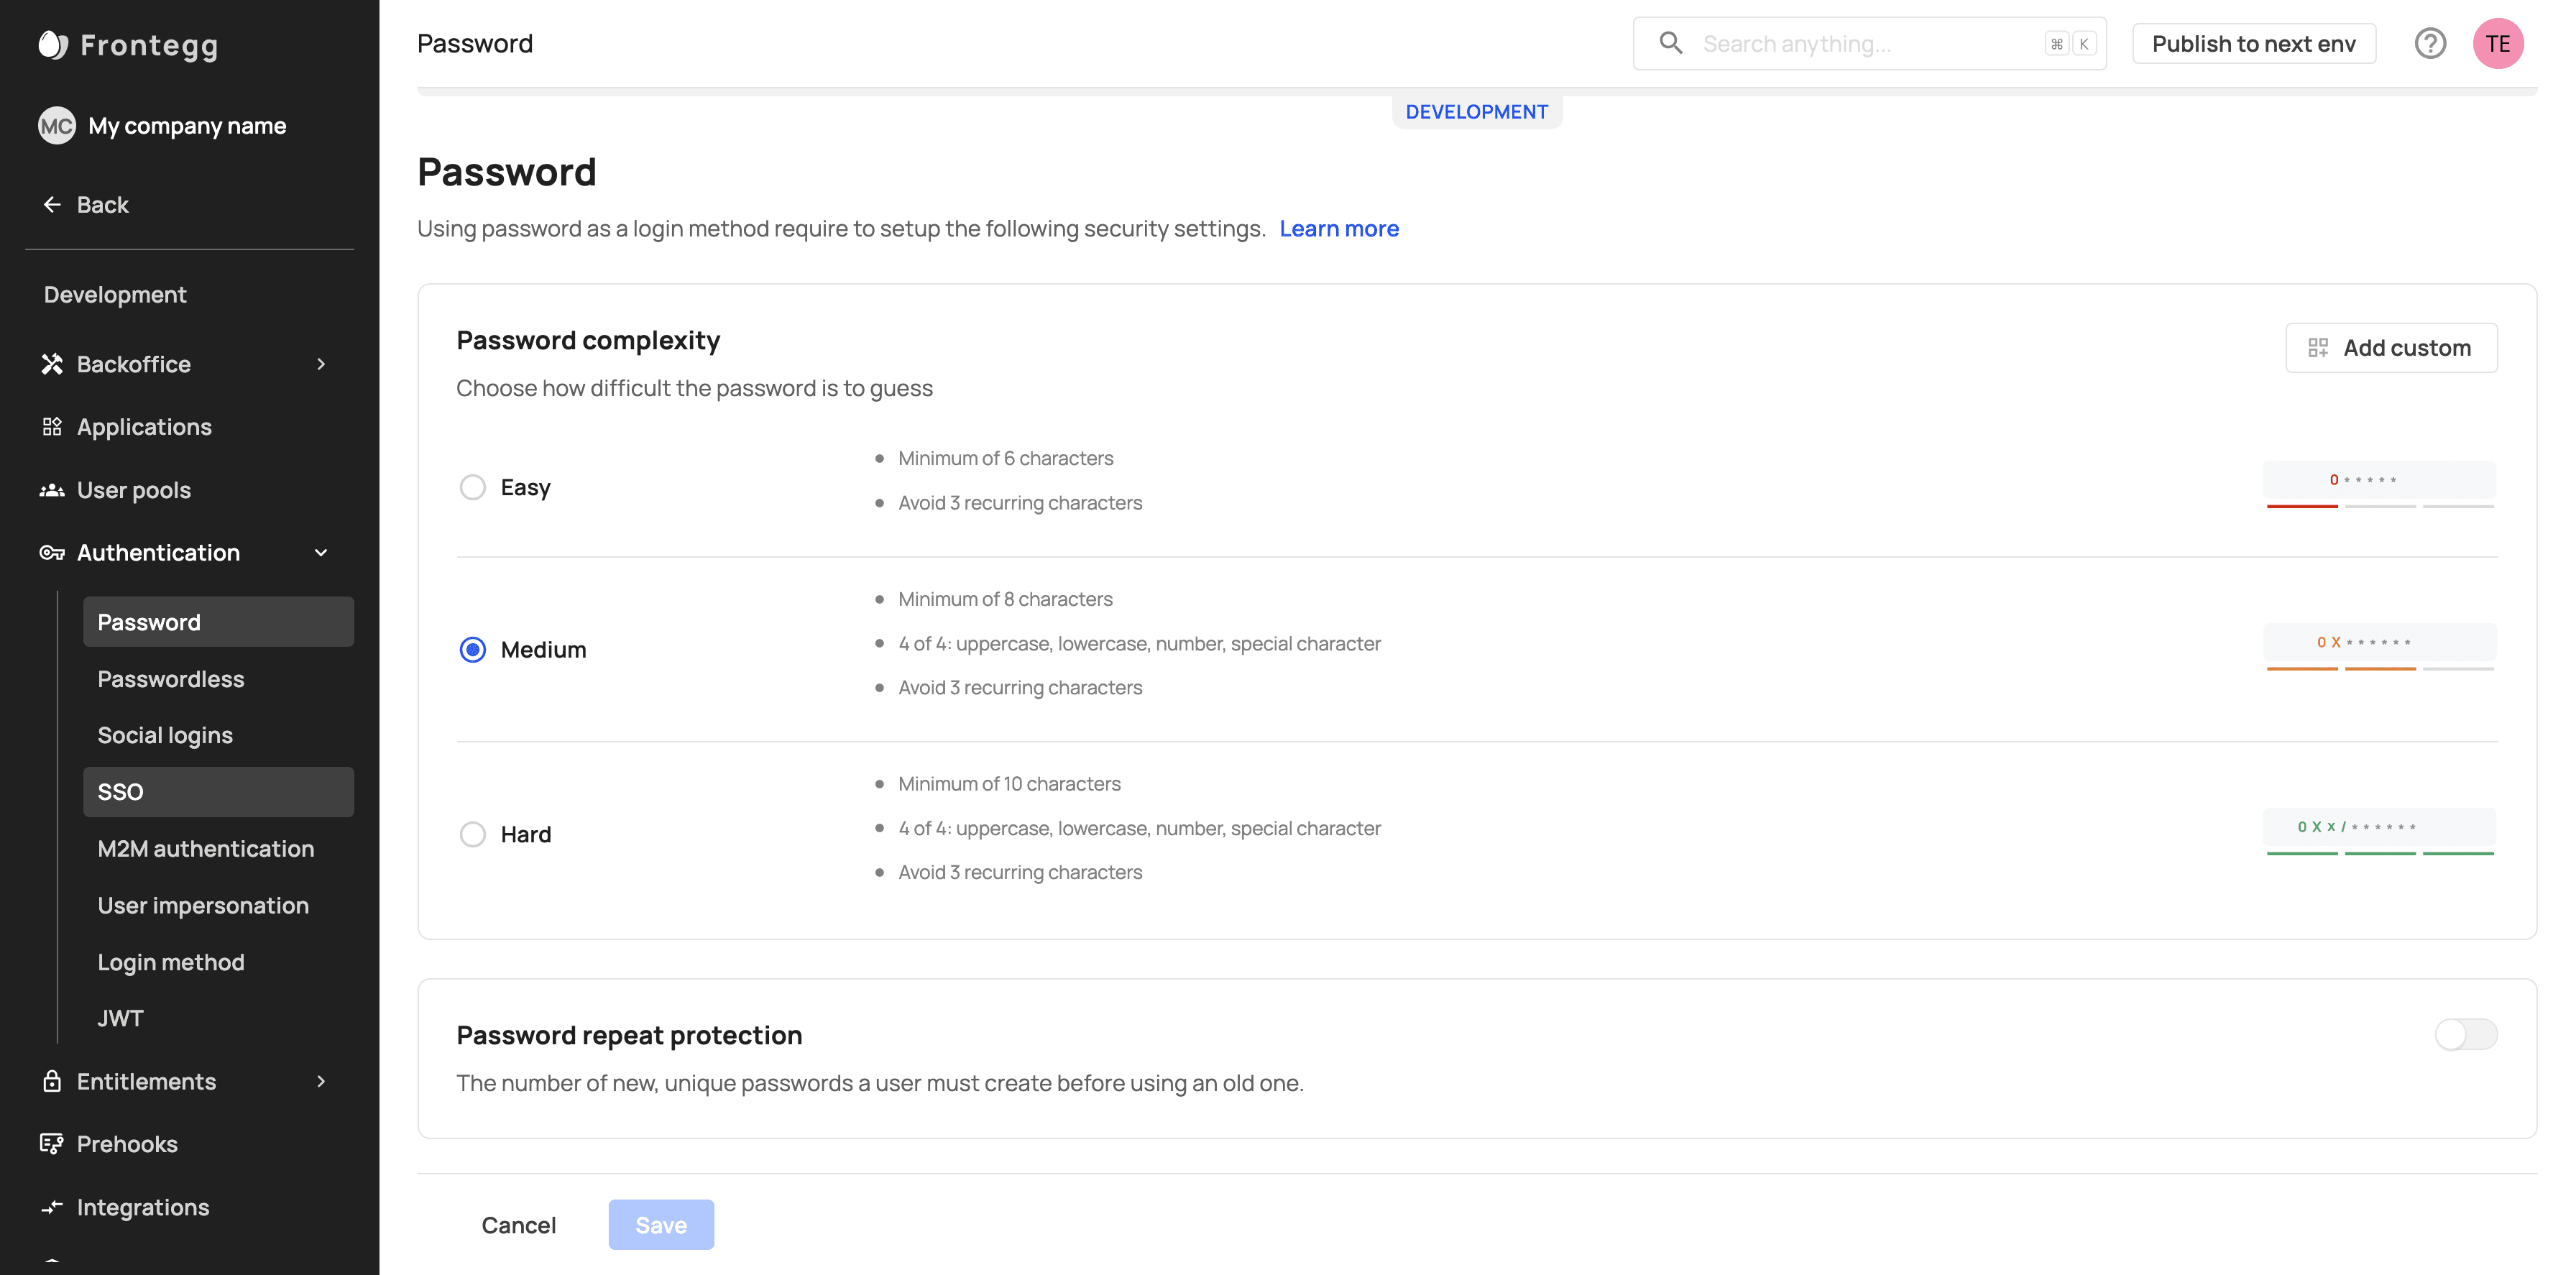Click the Medium option label

tap(543, 649)
